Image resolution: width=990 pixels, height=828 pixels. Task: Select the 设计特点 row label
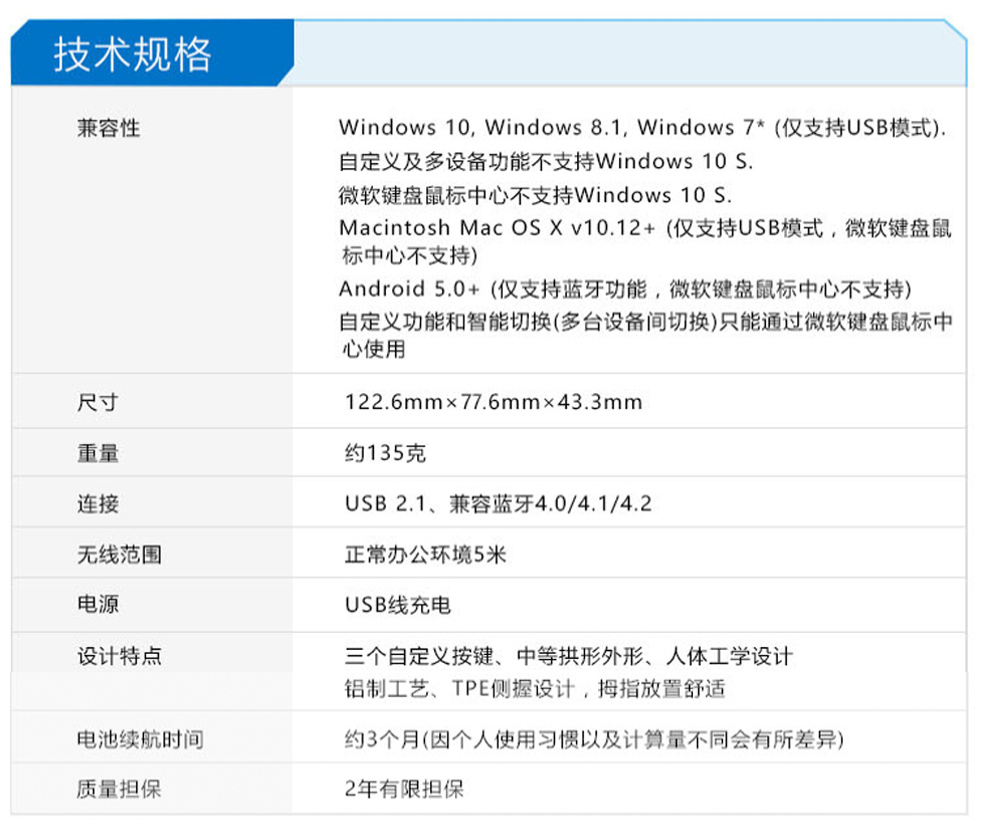coord(119,656)
